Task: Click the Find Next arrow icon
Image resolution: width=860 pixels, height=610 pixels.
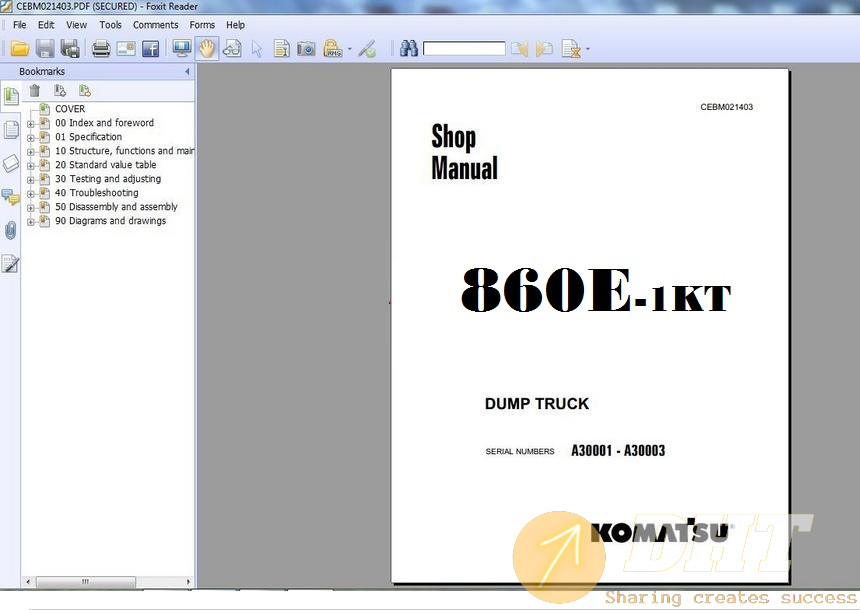Action: (544, 49)
